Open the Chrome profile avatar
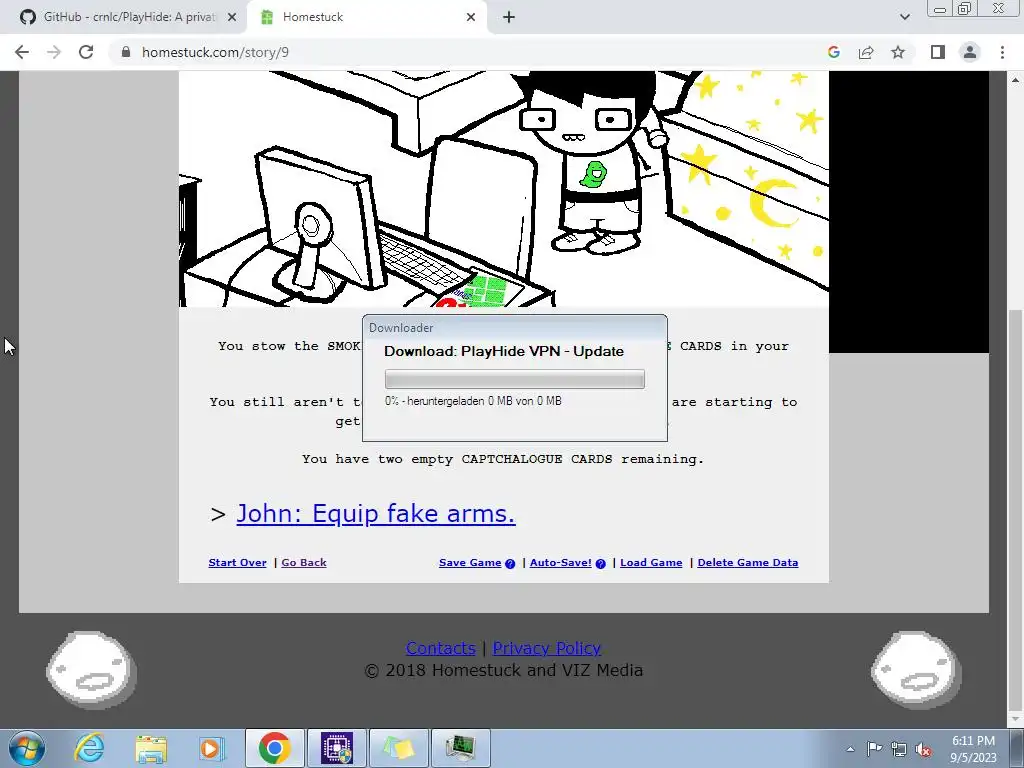Screen dimensions: 1024x768 (x=970, y=52)
